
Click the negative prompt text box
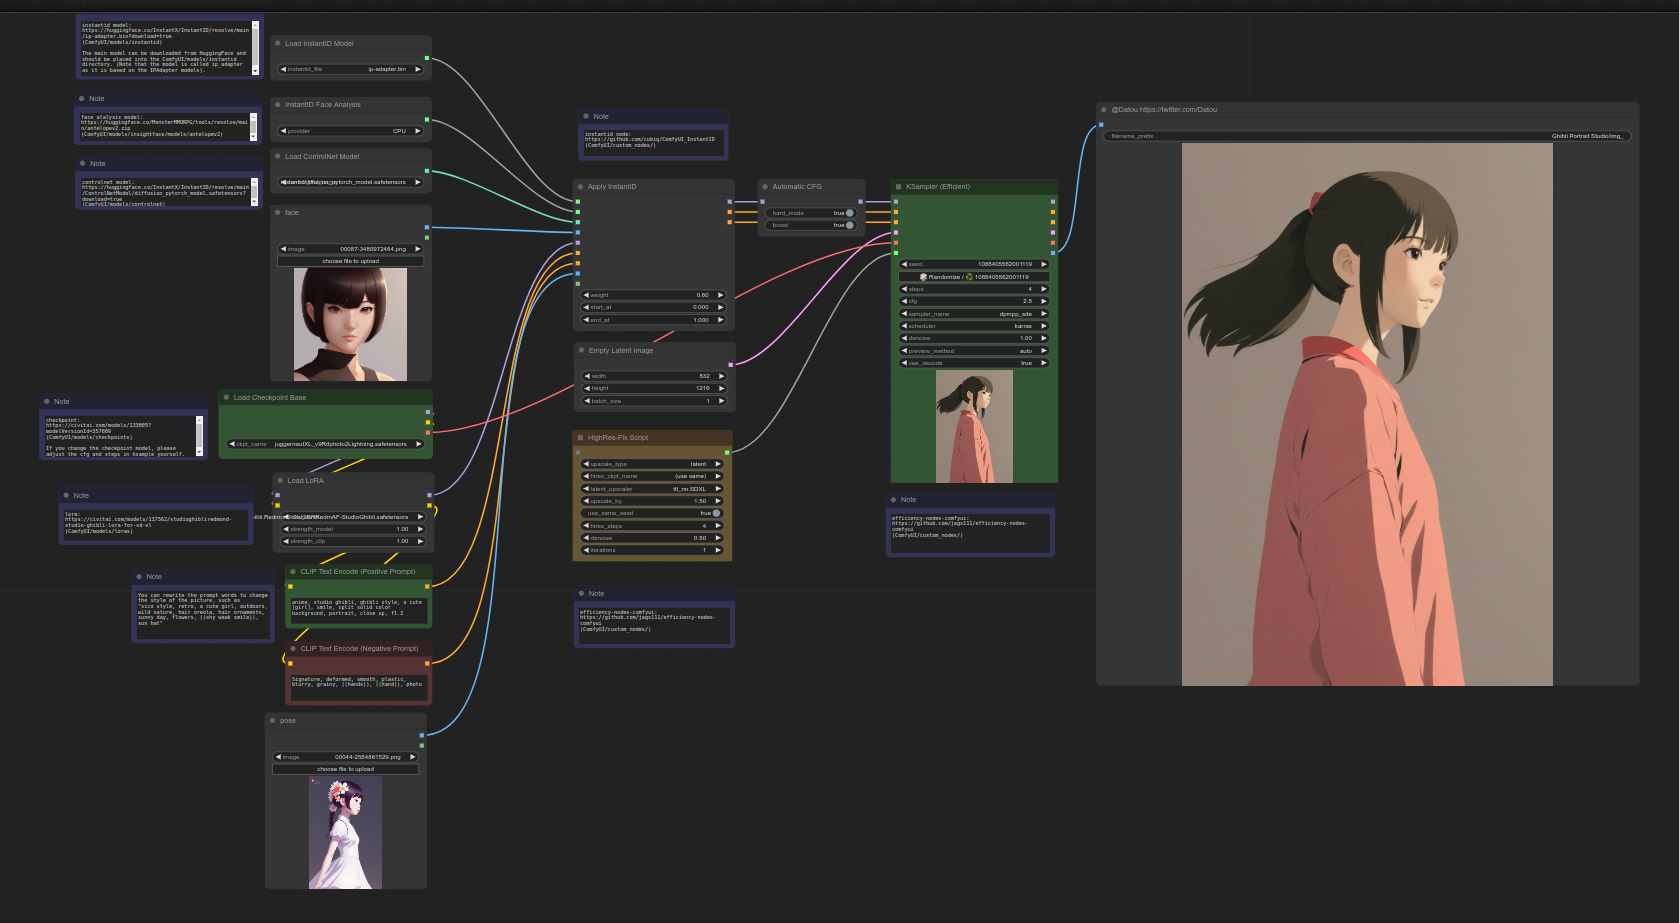pyautogui.click(x=359, y=686)
